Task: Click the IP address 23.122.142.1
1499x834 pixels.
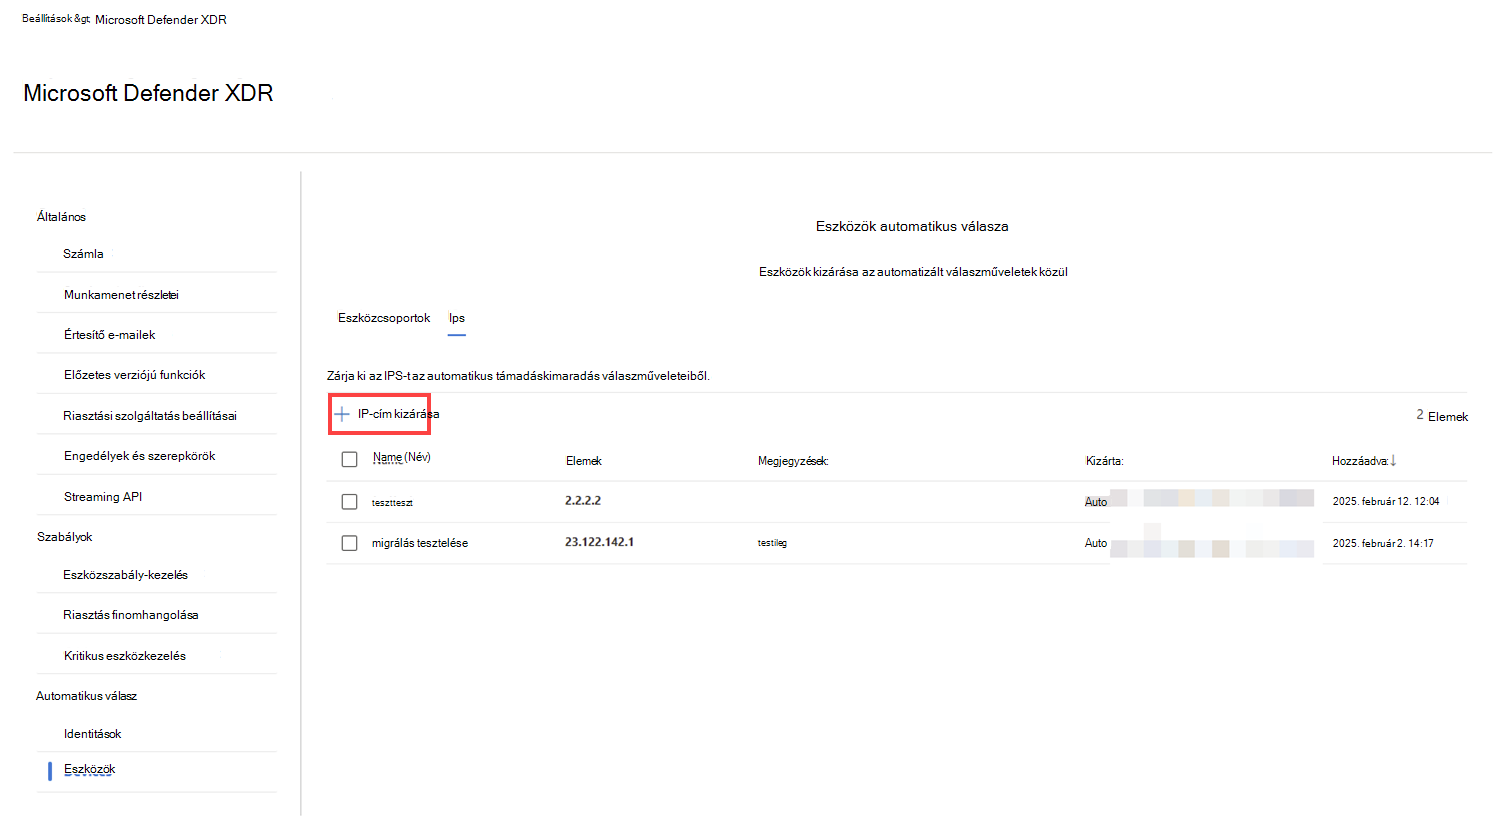Action: (599, 542)
